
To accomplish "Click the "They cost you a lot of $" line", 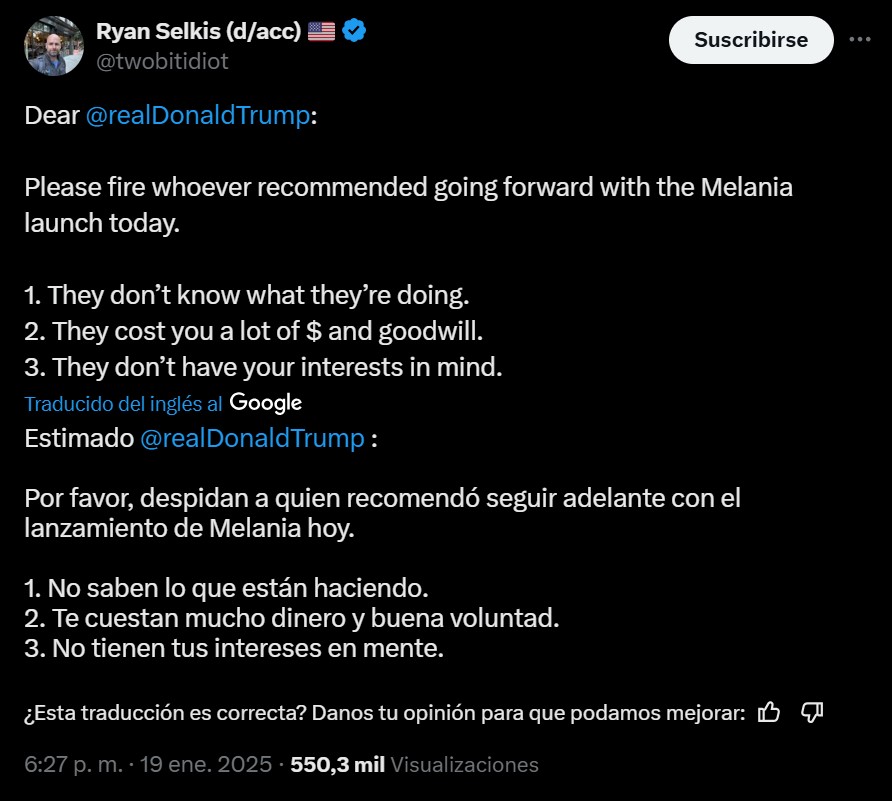I will coord(254,331).
